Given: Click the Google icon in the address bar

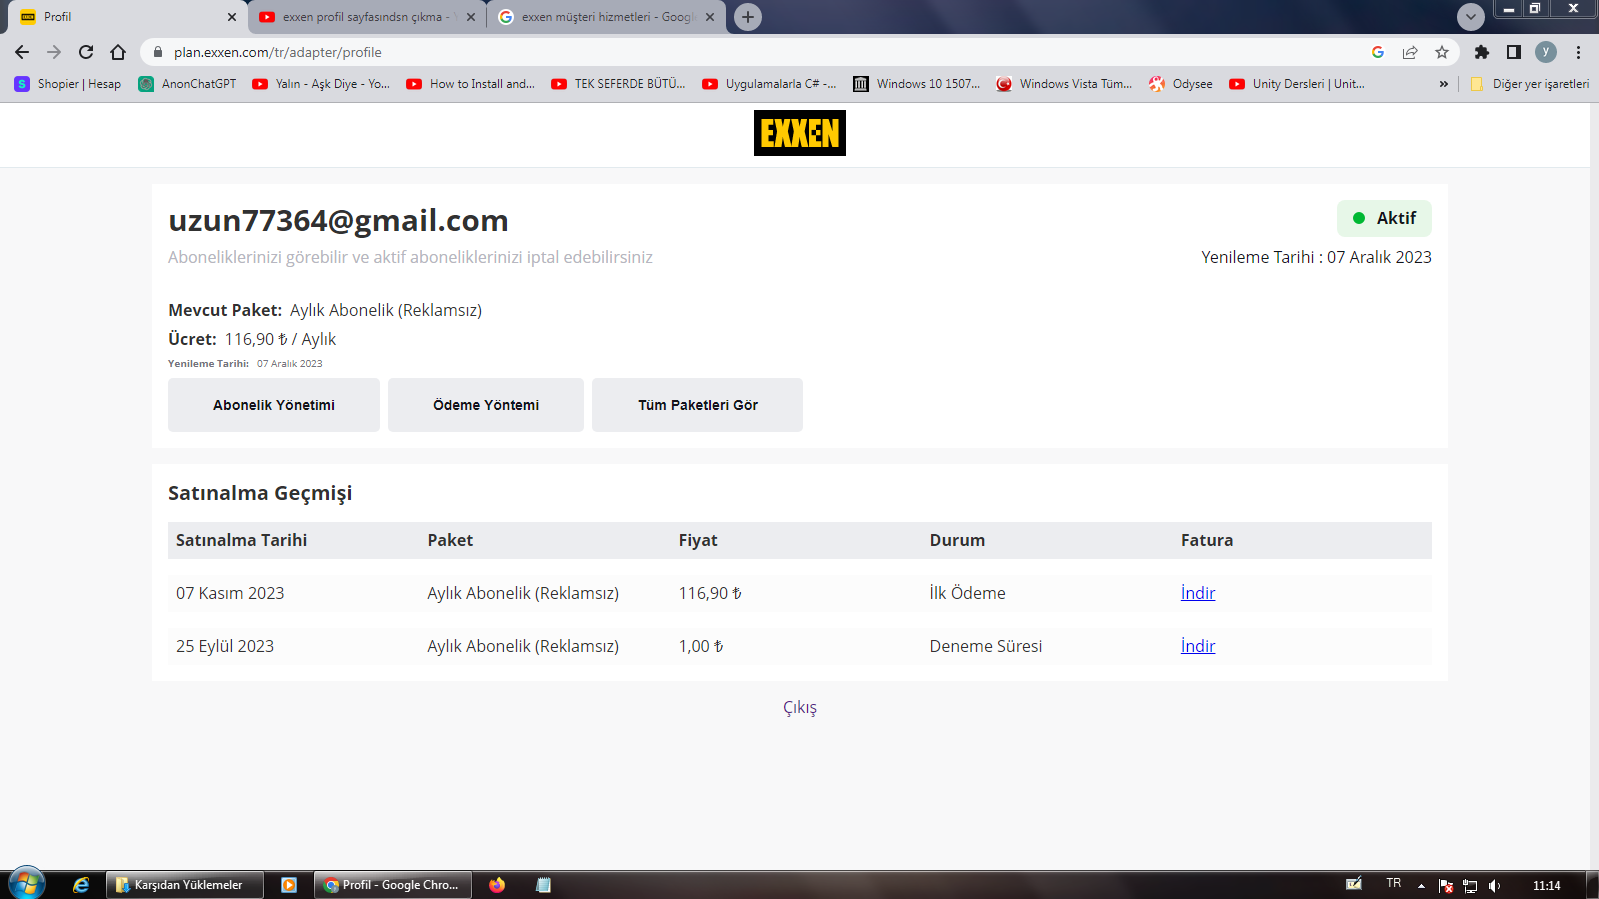Looking at the screenshot, I should [x=1378, y=52].
